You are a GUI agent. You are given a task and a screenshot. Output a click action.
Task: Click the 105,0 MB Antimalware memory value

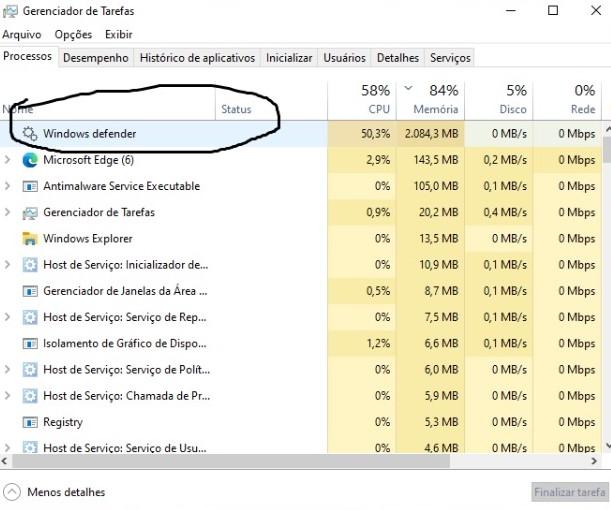pos(436,186)
